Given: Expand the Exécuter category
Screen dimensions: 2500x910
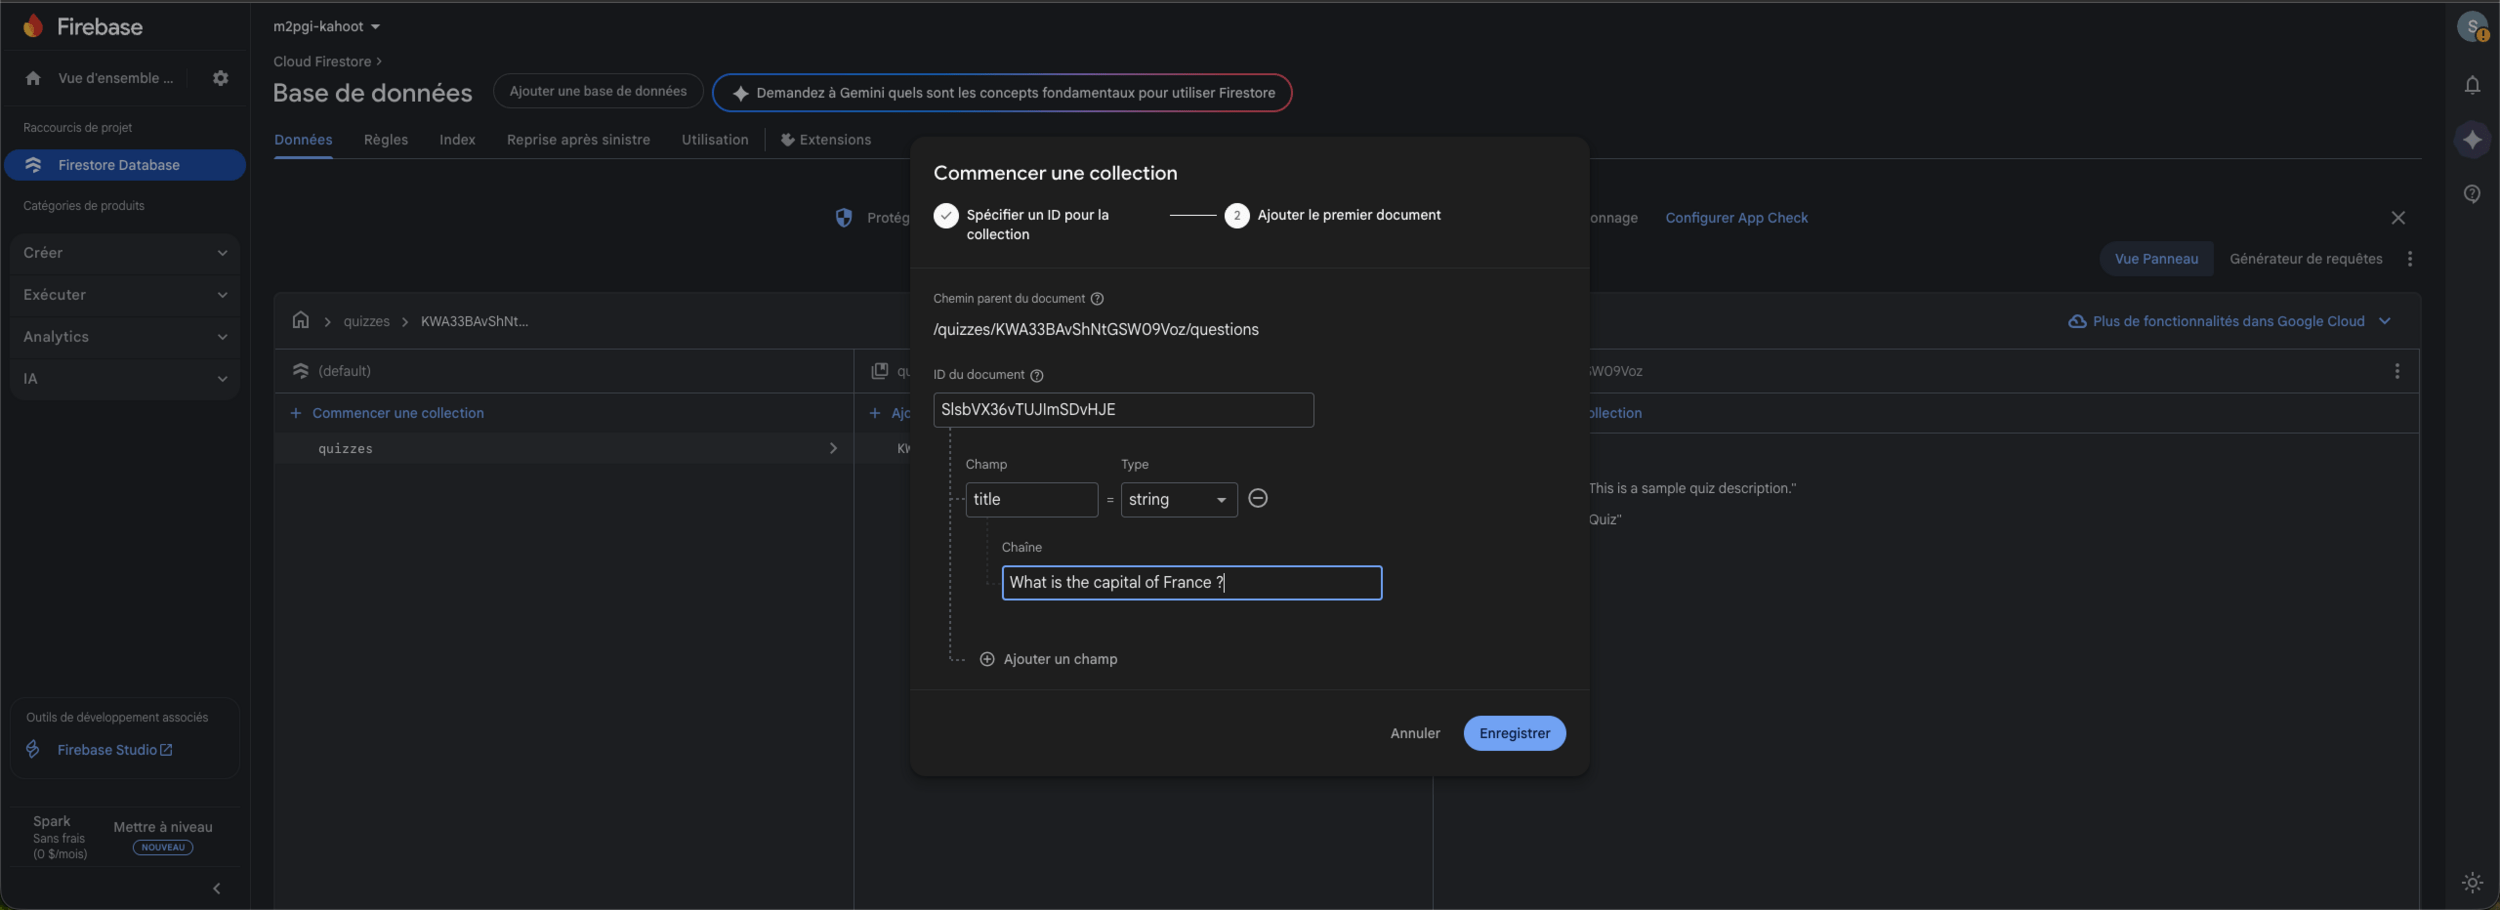Looking at the screenshot, I should pos(125,295).
